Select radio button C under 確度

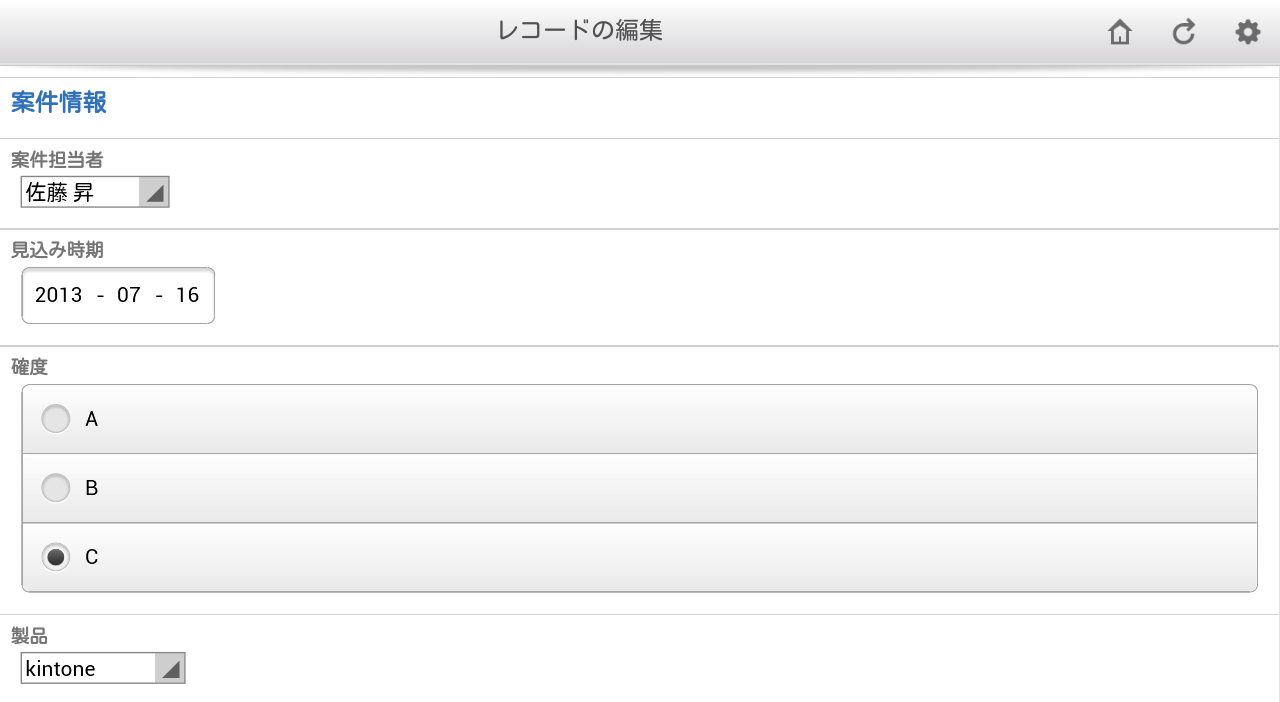coord(55,557)
